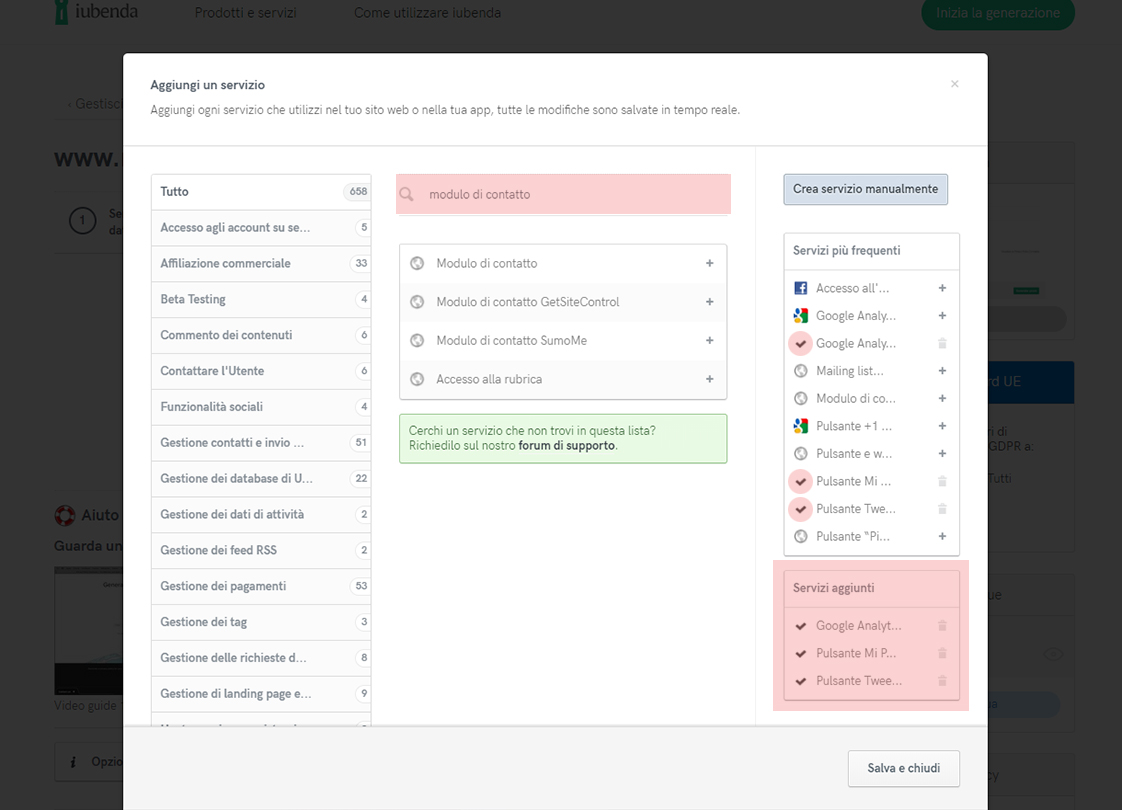The width and height of the screenshot is (1122, 810).
Task: Delete Google Analyt... from Servizi aggiunti
Action: pos(942,625)
